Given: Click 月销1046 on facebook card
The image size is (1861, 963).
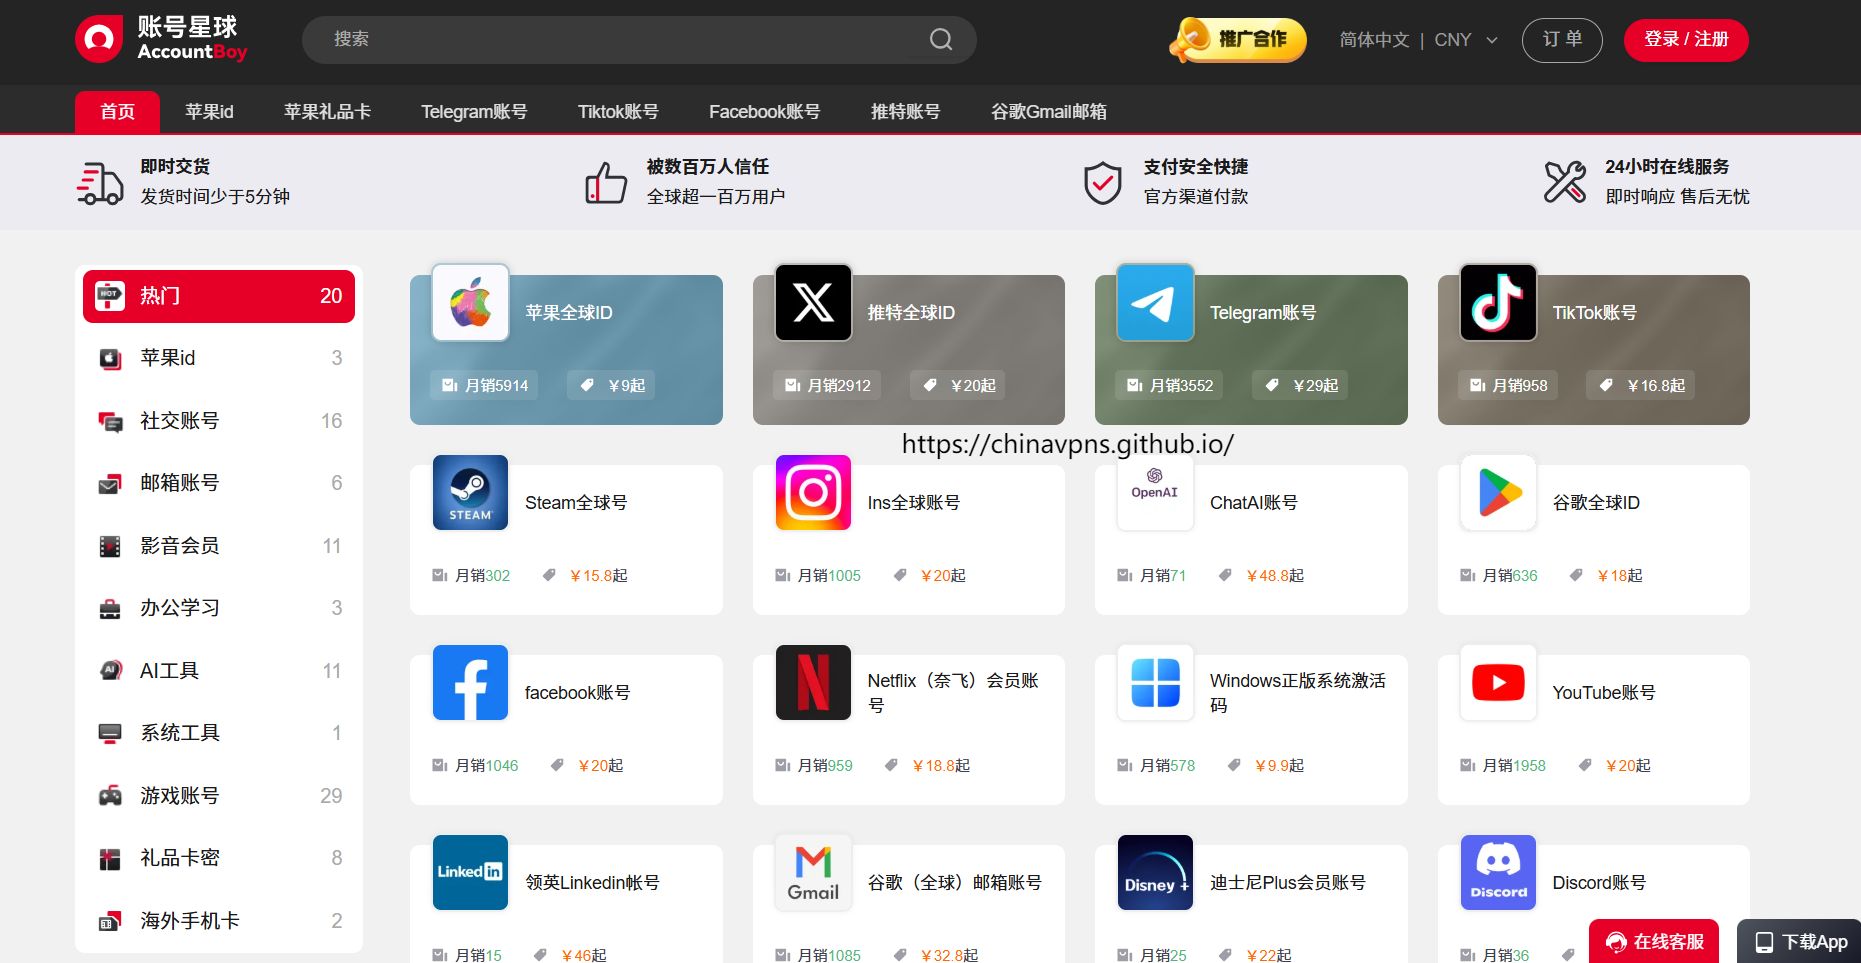Looking at the screenshot, I should [x=475, y=766].
